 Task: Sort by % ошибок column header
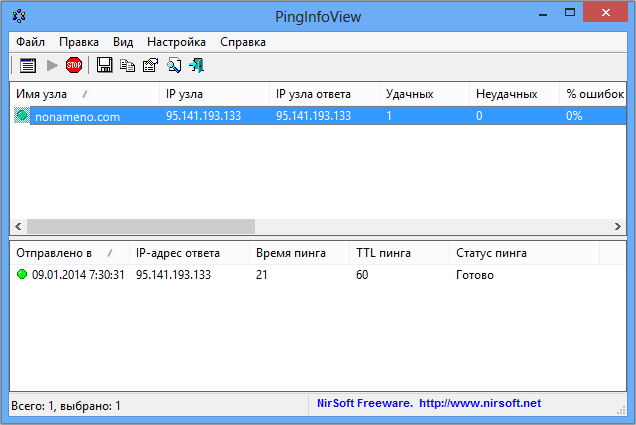coord(593,94)
